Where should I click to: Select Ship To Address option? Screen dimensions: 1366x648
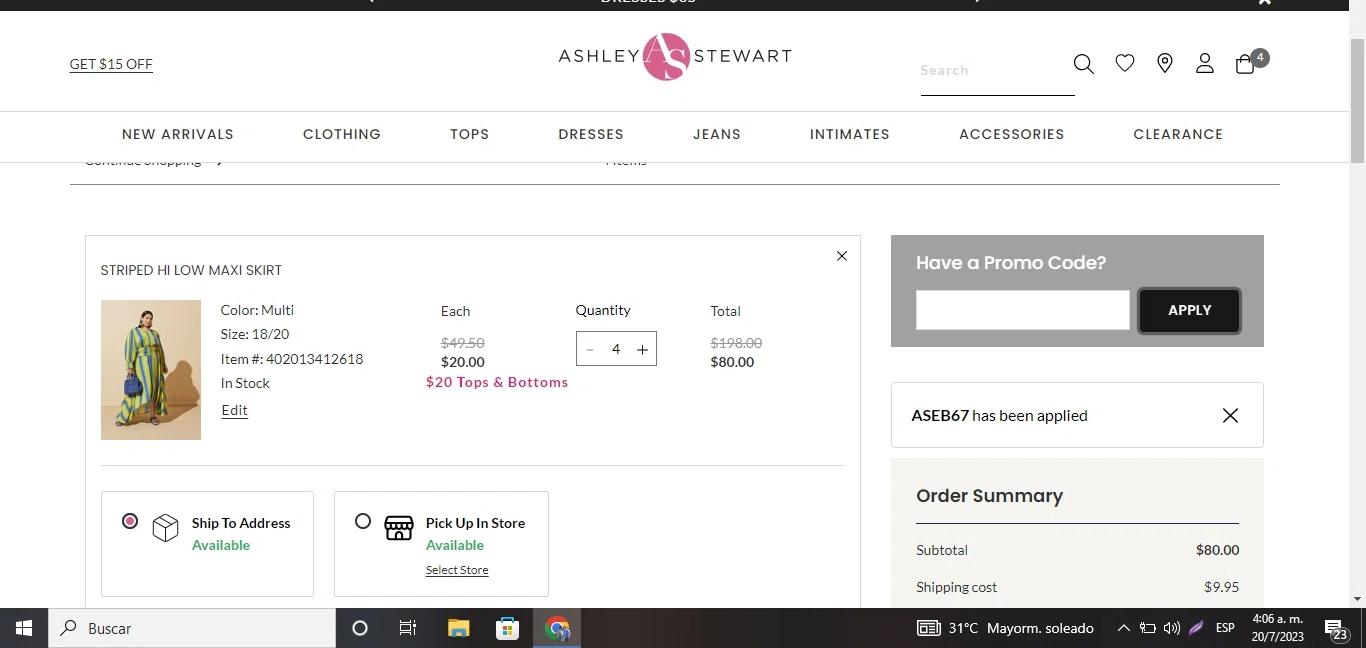click(130, 521)
